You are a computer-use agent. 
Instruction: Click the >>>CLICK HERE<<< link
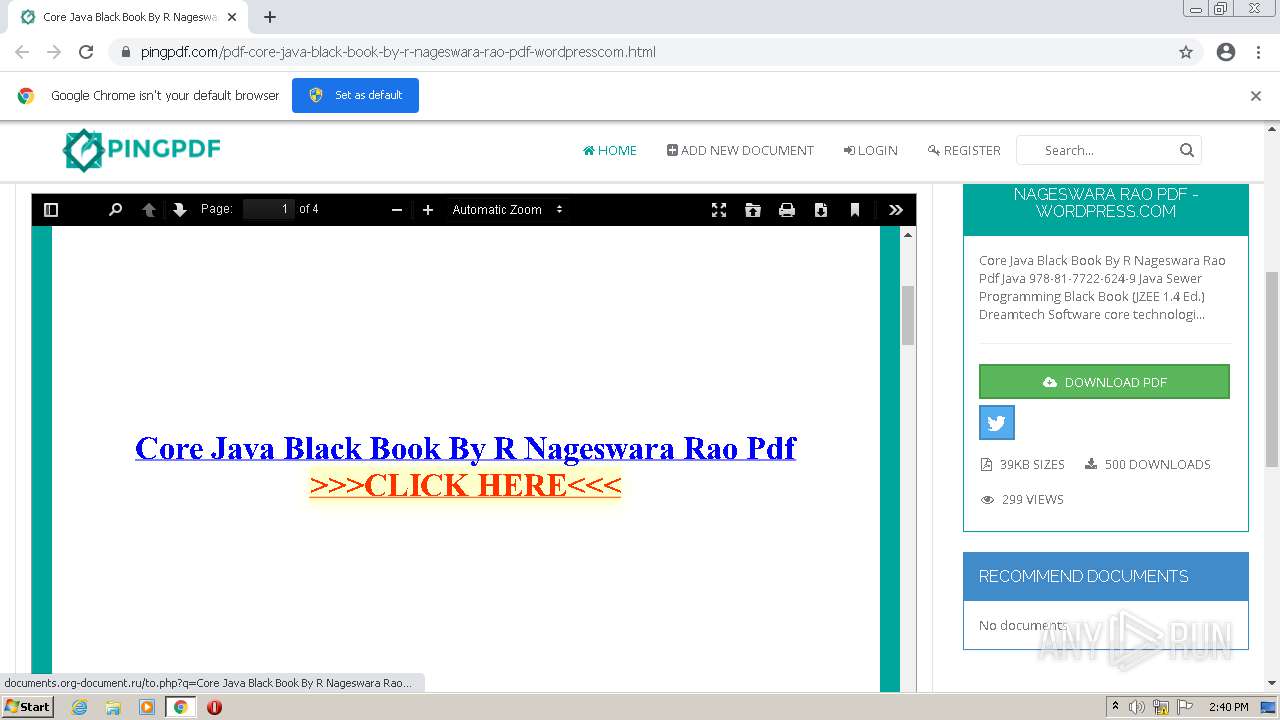[x=465, y=485]
